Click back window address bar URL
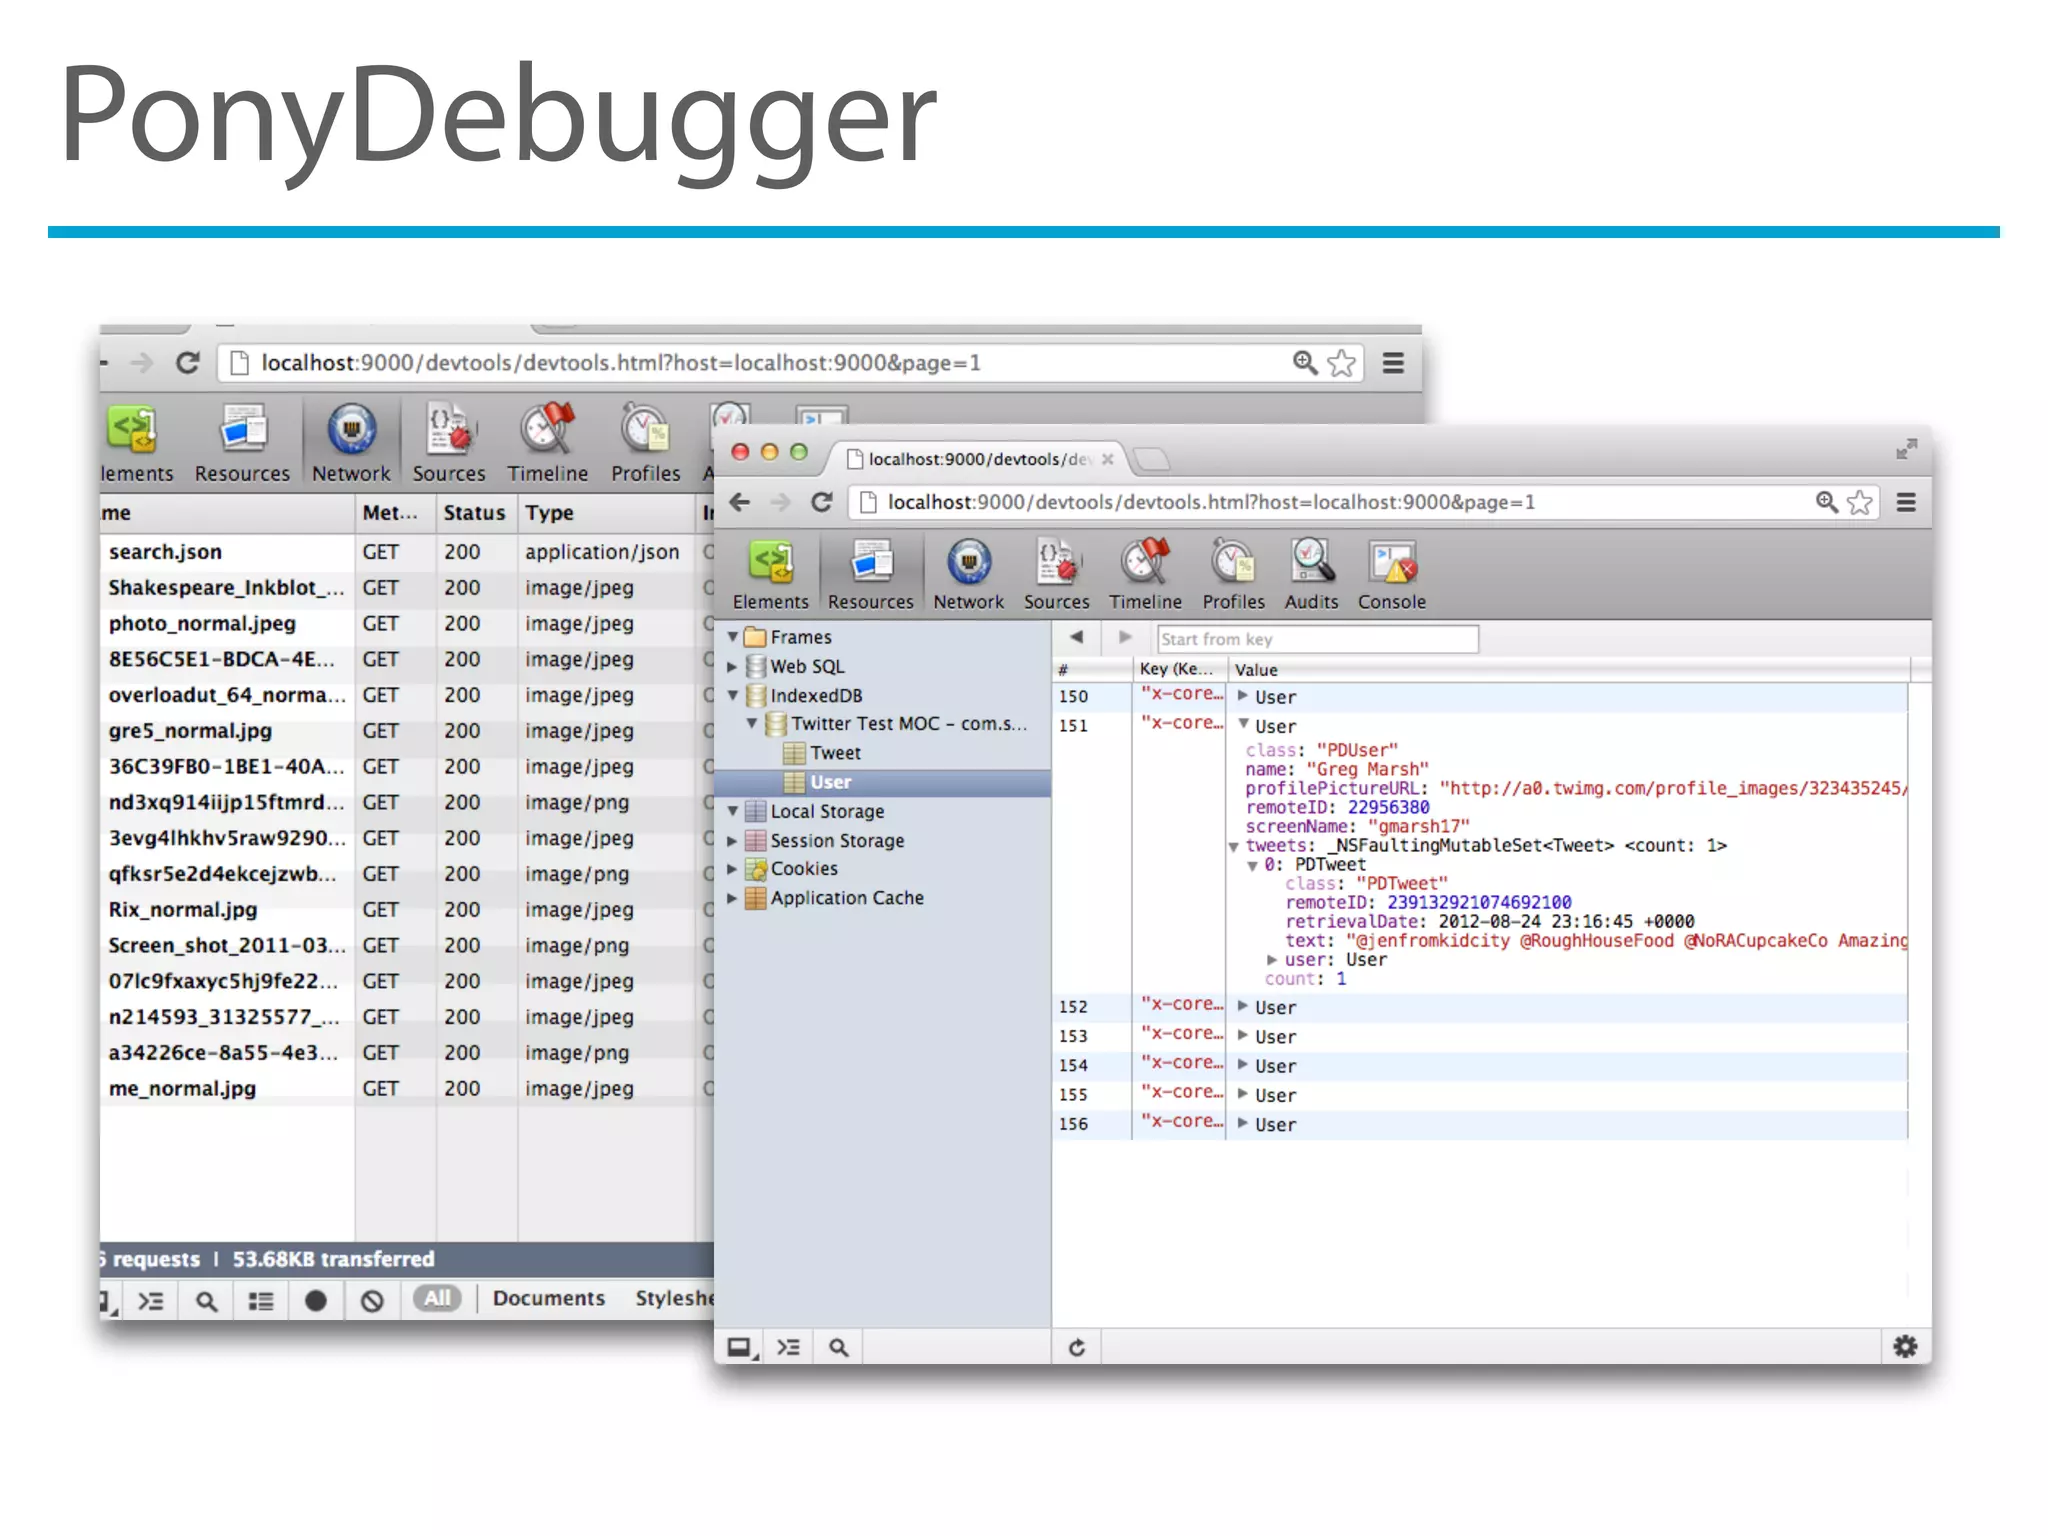This screenshot has height=1536, width=2048. coord(621,362)
